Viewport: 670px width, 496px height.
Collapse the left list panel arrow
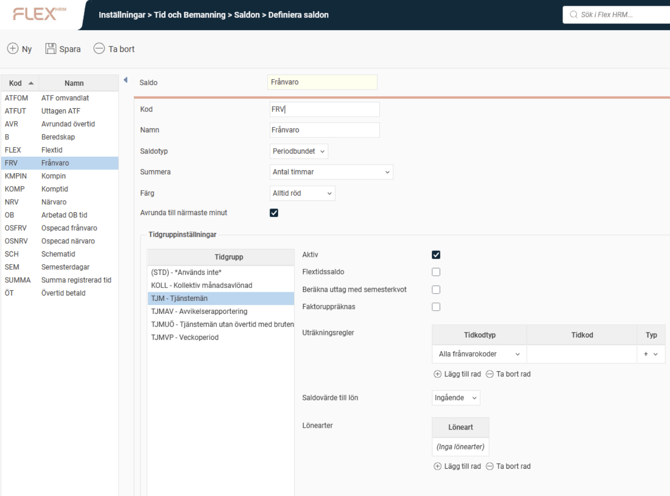tap(125, 81)
